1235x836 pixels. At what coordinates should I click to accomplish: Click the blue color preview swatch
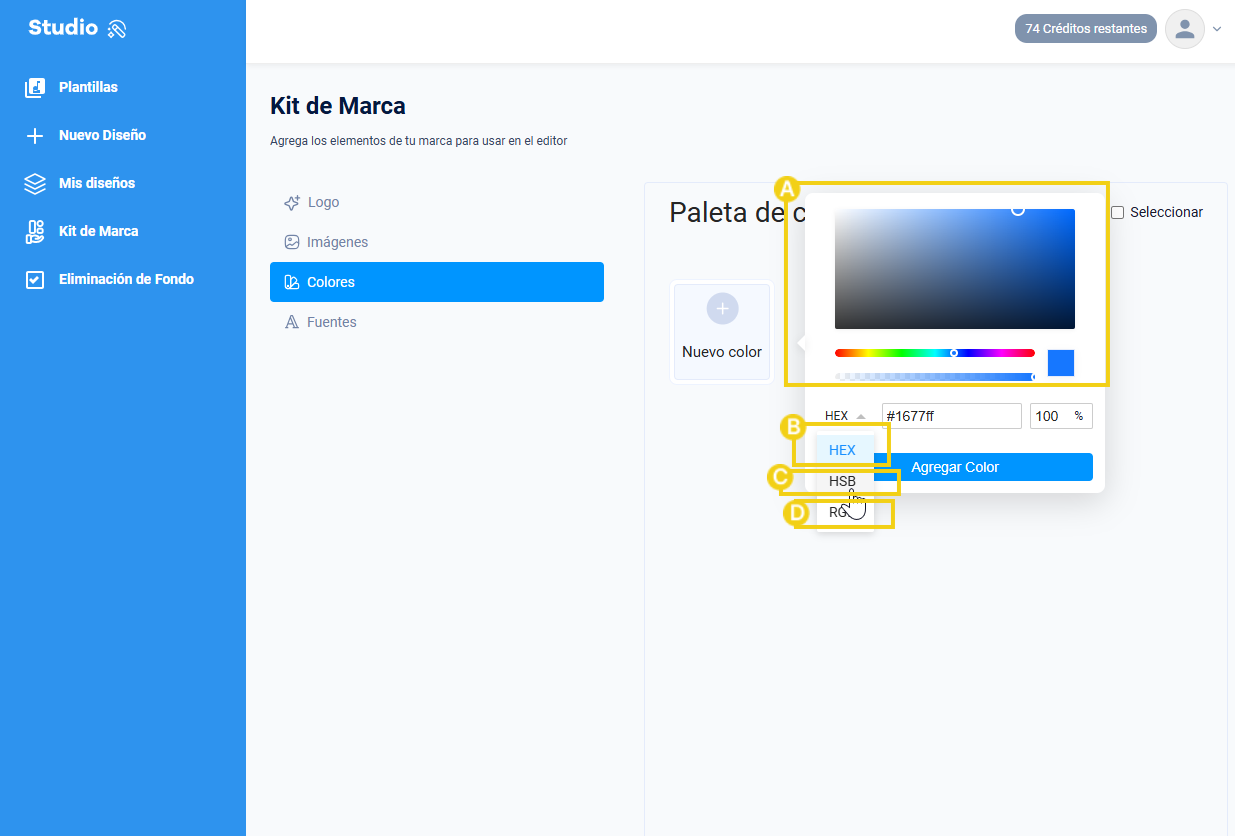tap(1061, 363)
